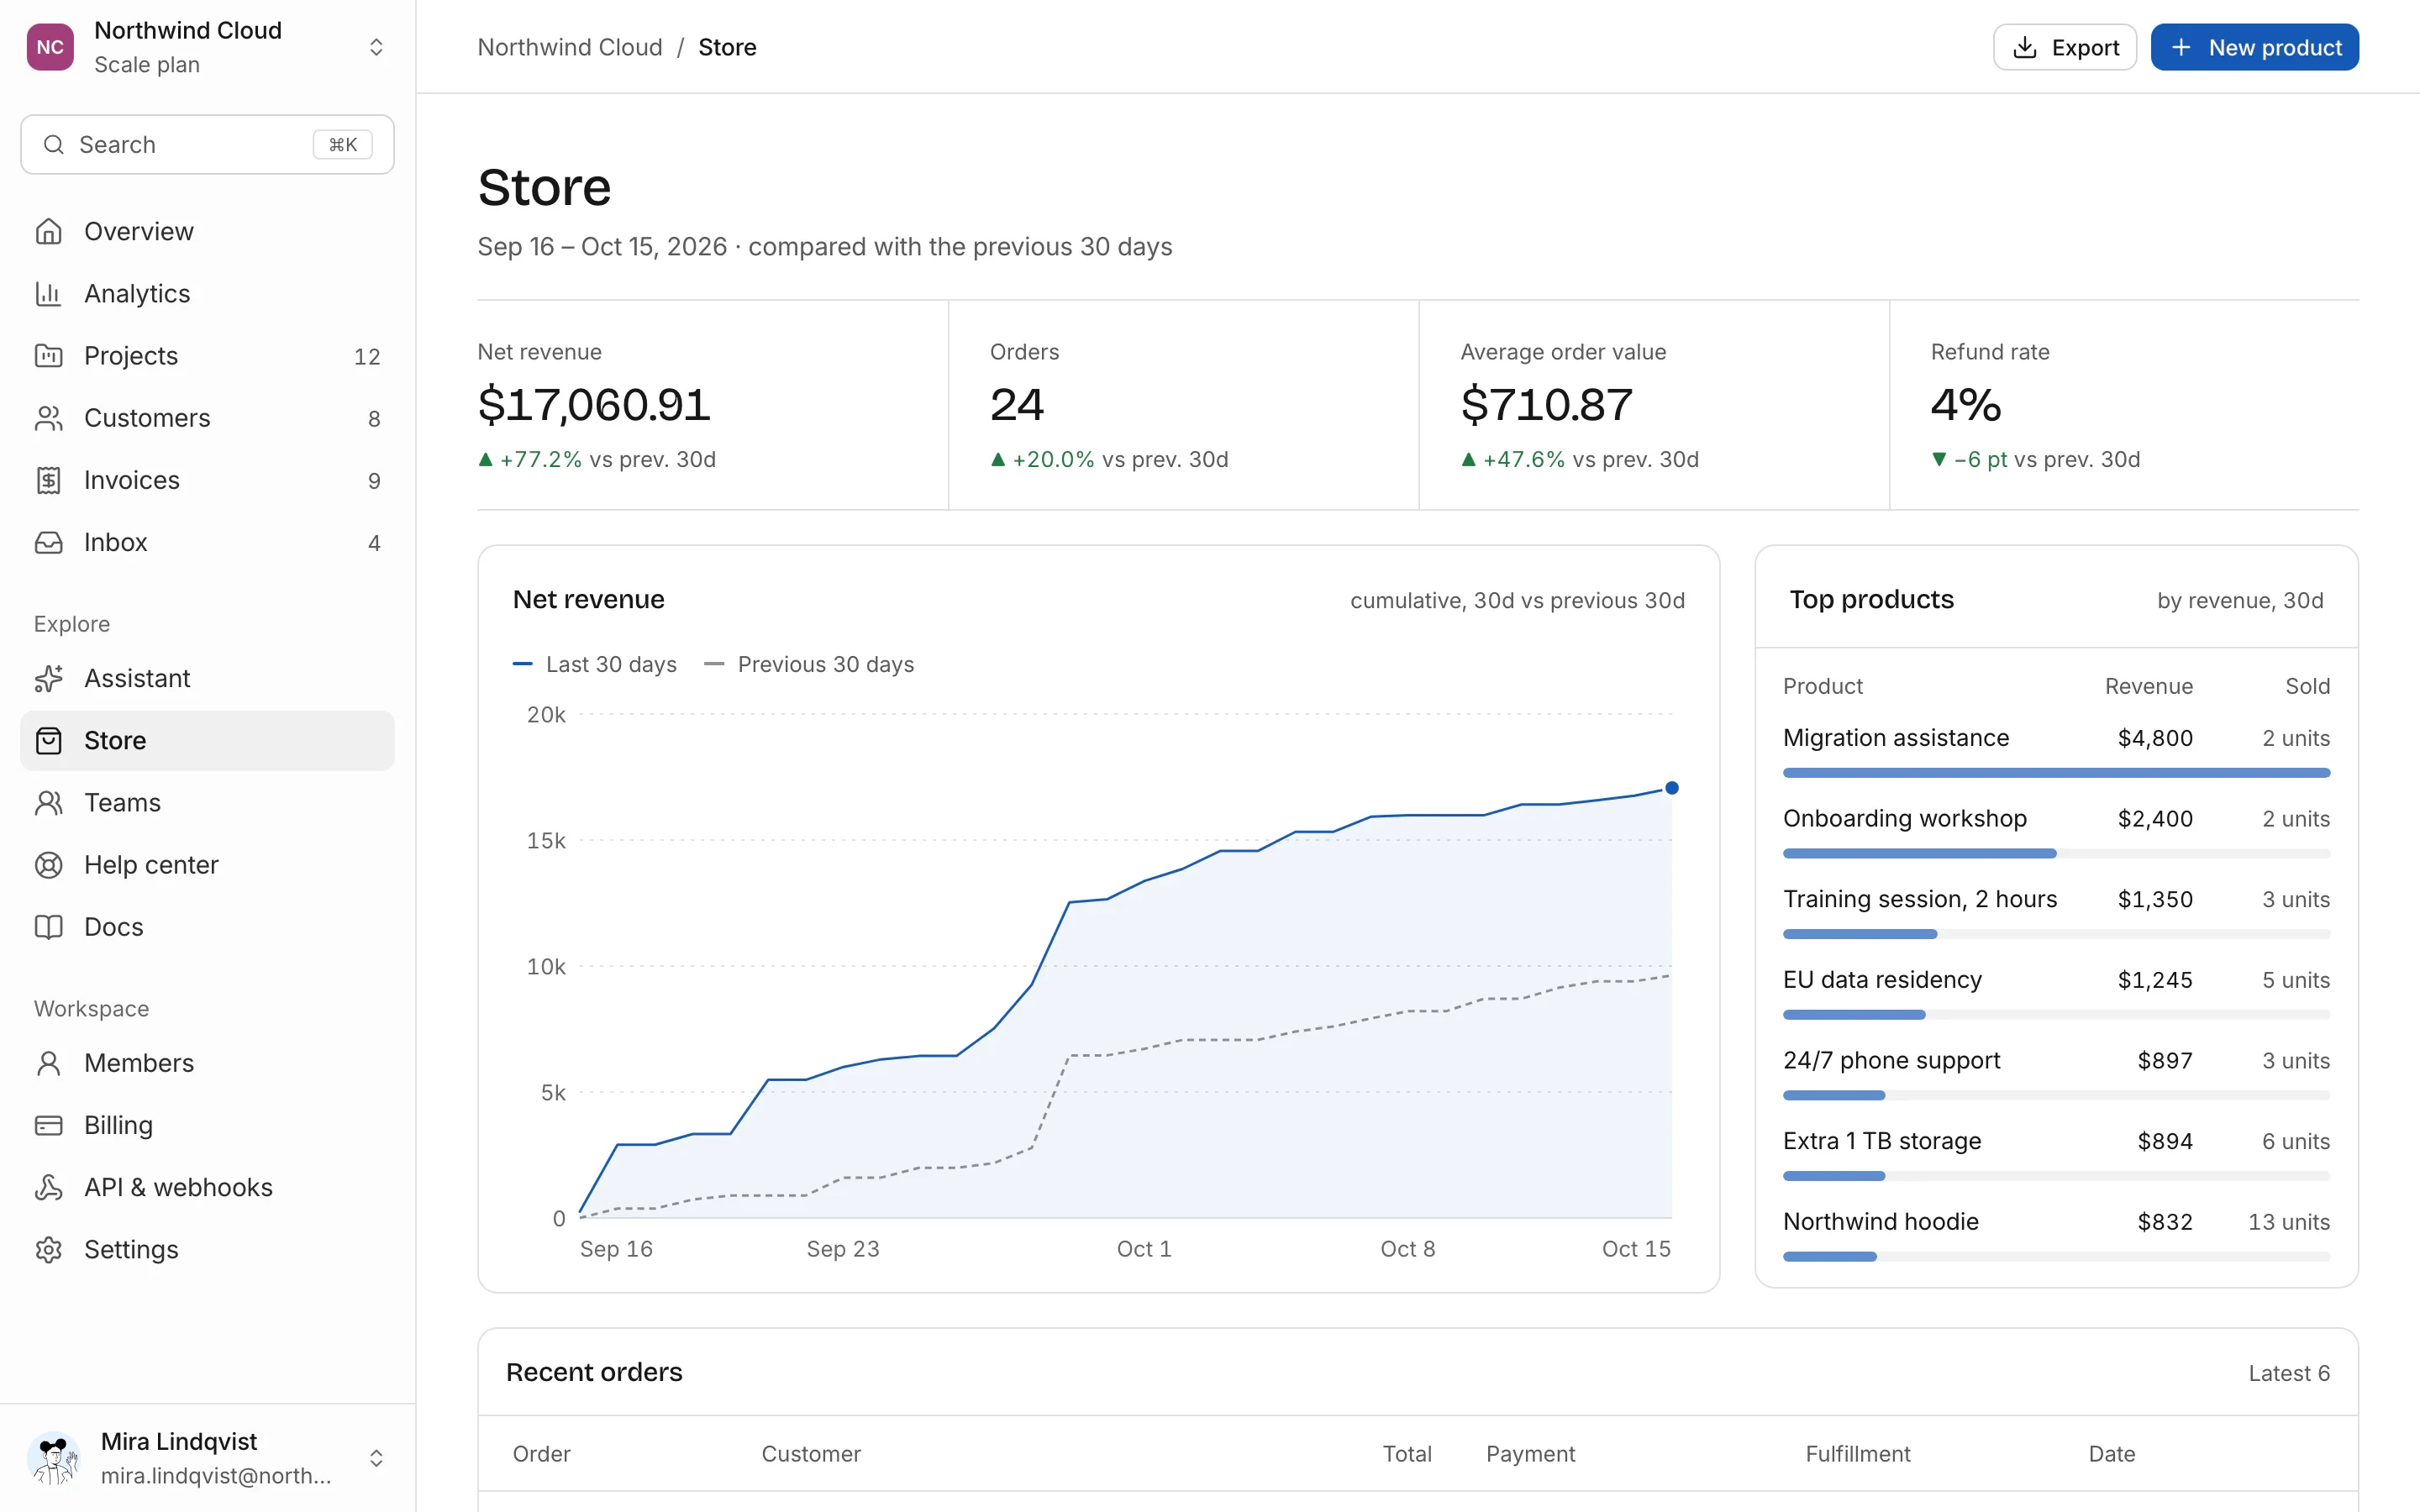Click the Revenue column header

tap(2148, 686)
